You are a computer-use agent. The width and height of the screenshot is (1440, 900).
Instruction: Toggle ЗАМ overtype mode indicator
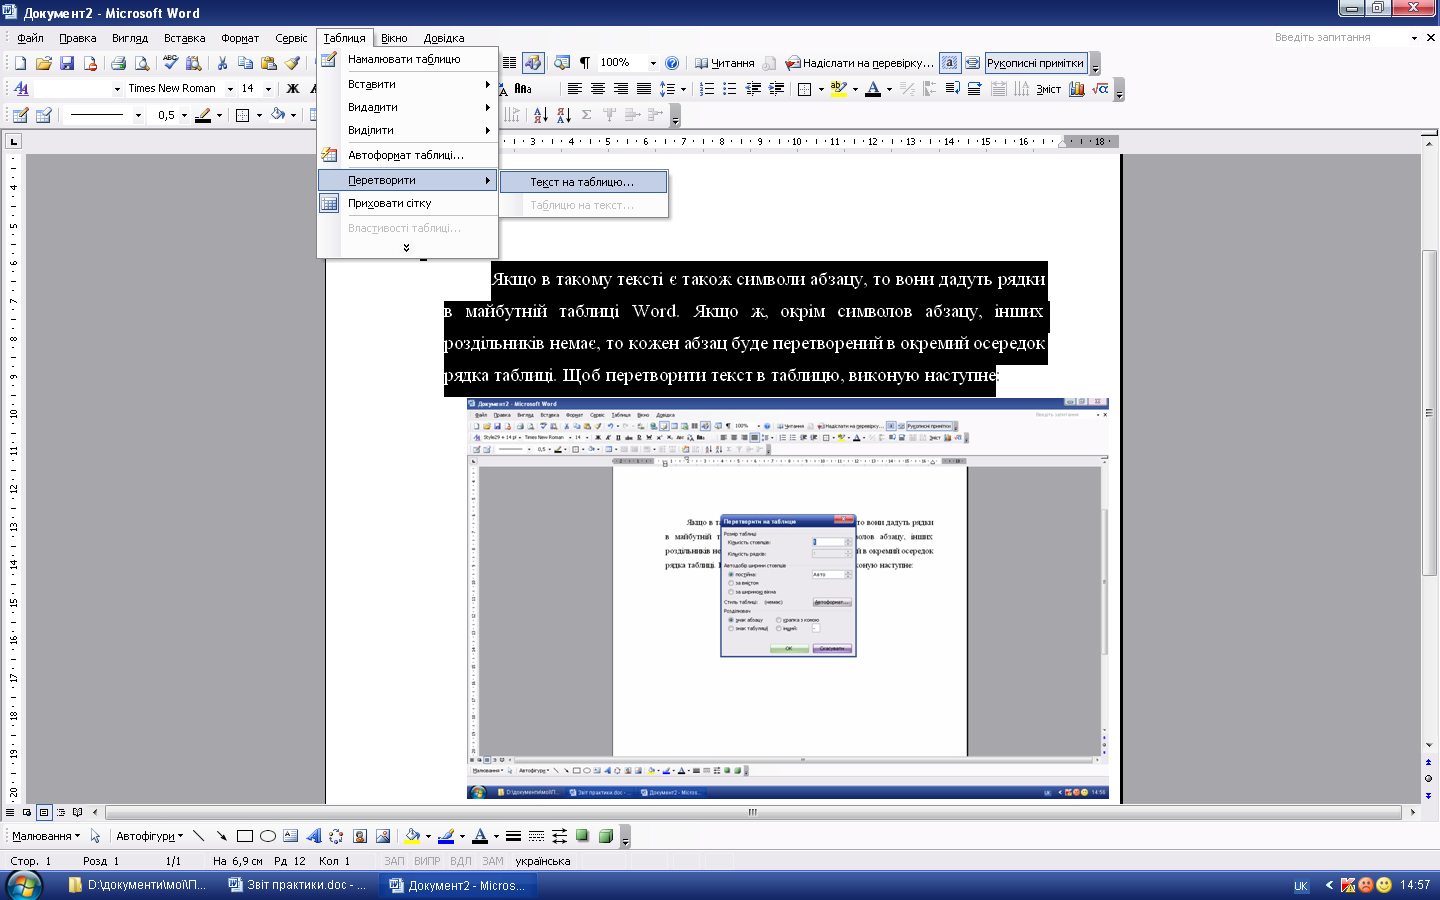coord(493,861)
